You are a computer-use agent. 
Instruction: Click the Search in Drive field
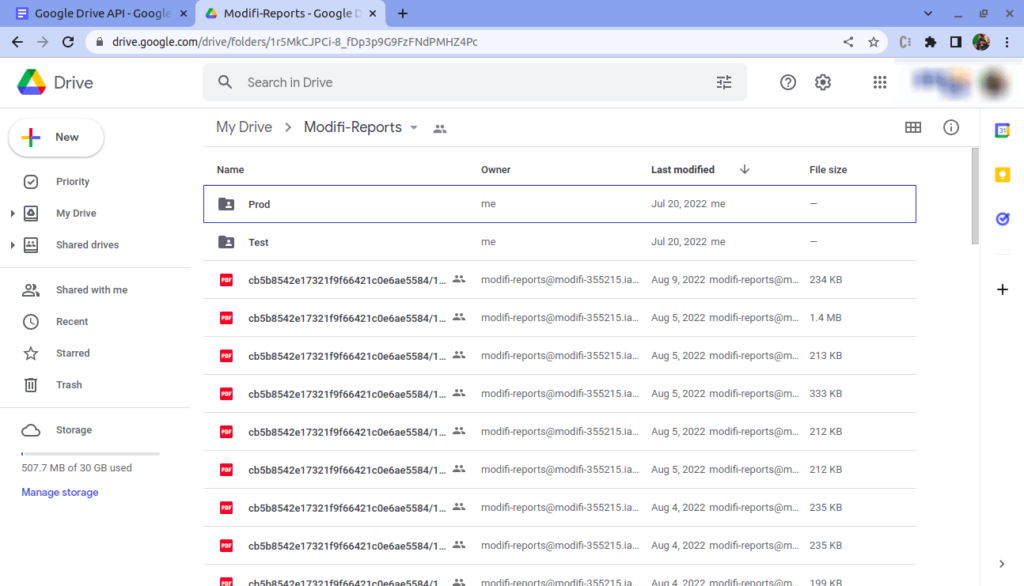tap(470, 83)
